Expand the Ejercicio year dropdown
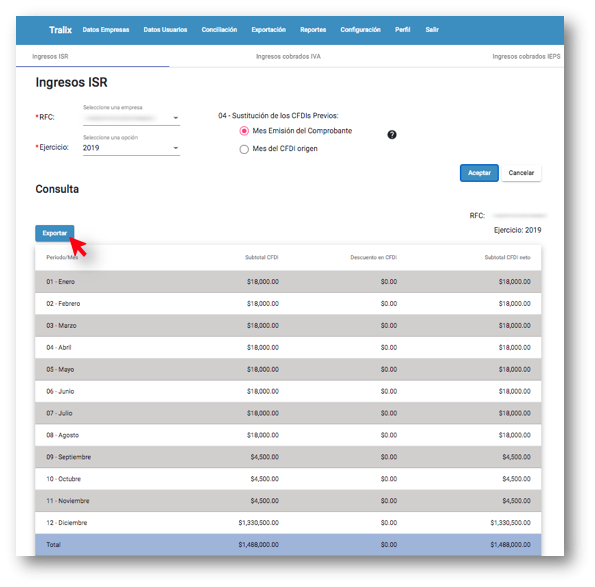The height and width of the screenshot is (587, 595). tap(131, 148)
